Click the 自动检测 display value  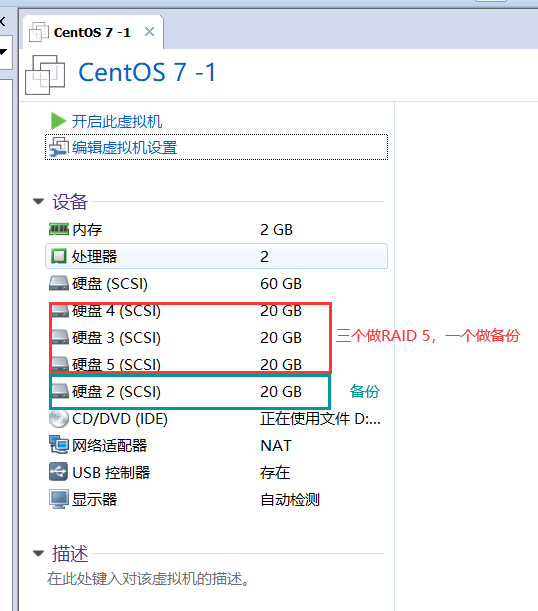pyautogui.click(x=290, y=500)
